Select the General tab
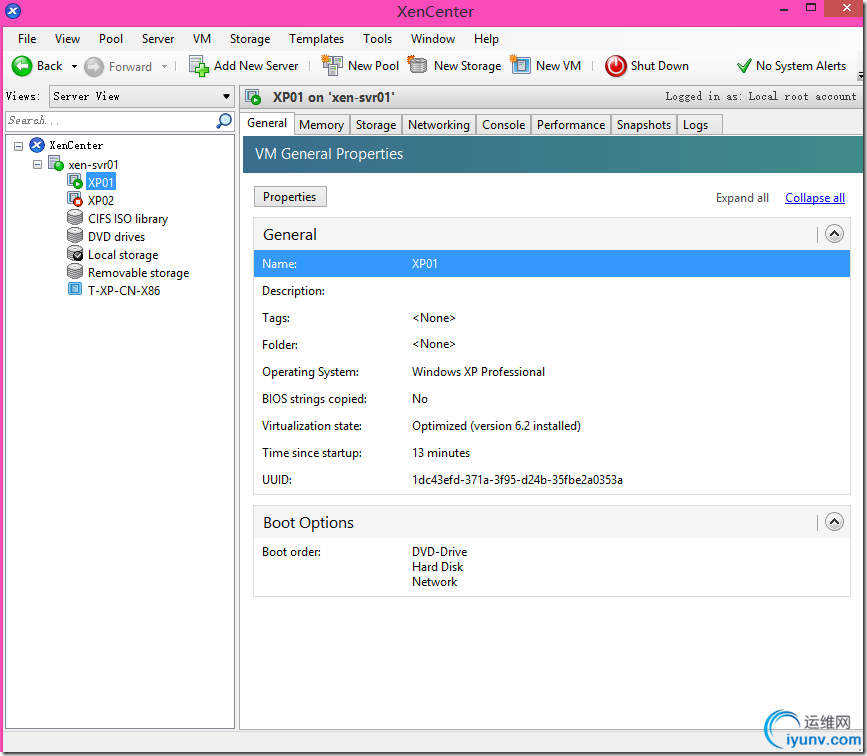 (267, 123)
